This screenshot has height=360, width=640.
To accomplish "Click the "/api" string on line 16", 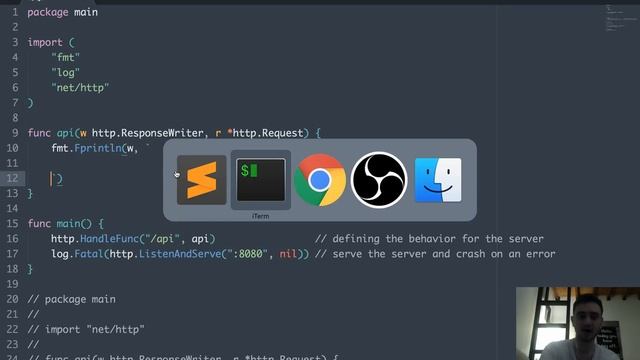I will pyautogui.click(x=162, y=239).
